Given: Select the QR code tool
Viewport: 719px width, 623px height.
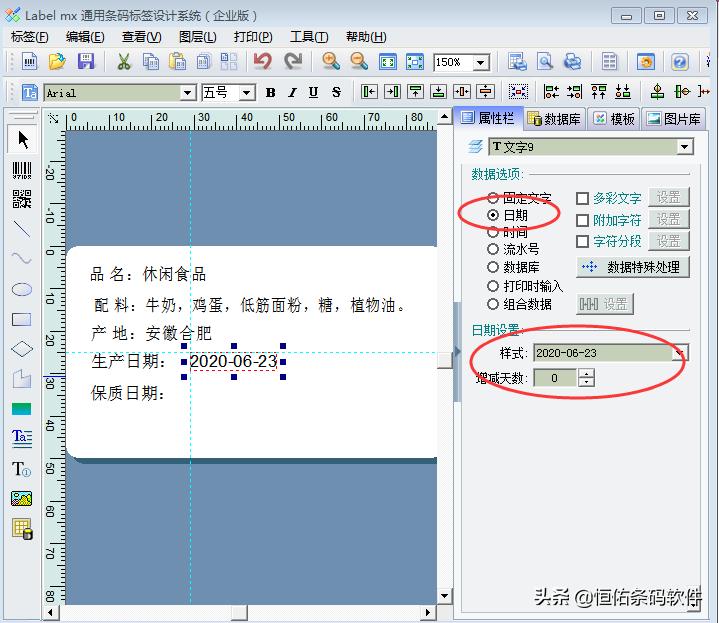Looking at the screenshot, I should coord(22,199).
